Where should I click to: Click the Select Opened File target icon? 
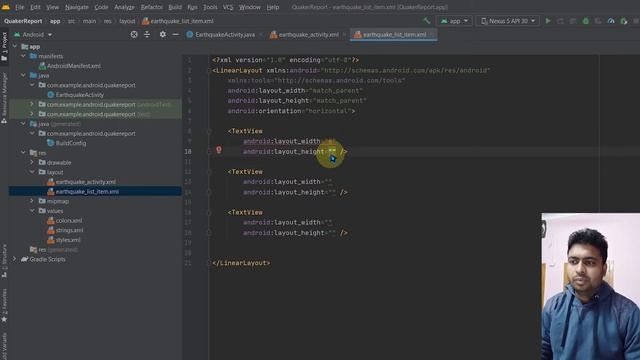[134, 35]
